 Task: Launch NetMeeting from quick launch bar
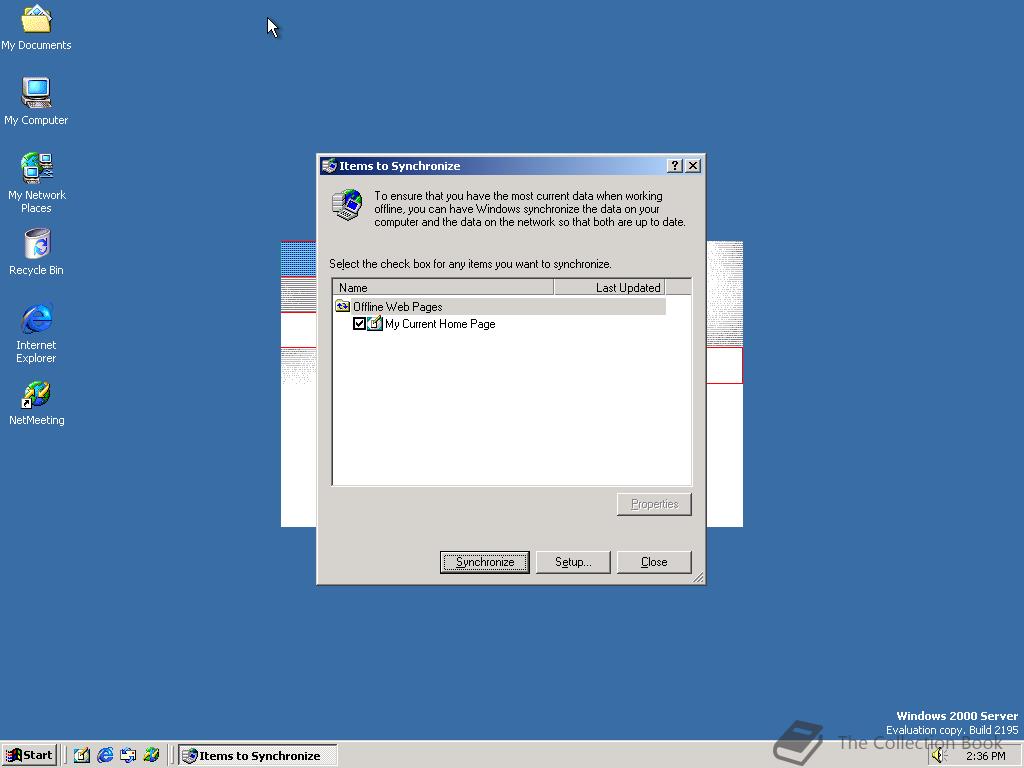pyautogui.click(x=151, y=755)
